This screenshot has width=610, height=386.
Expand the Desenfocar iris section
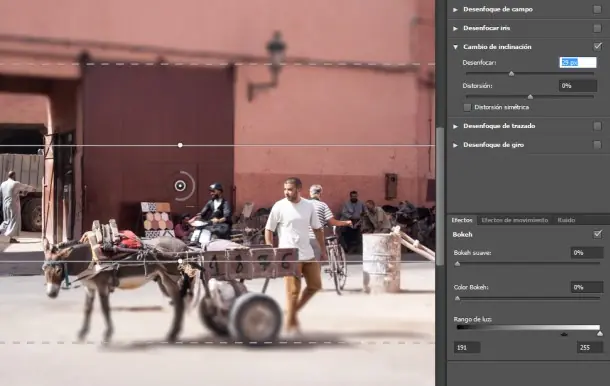click(455, 28)
